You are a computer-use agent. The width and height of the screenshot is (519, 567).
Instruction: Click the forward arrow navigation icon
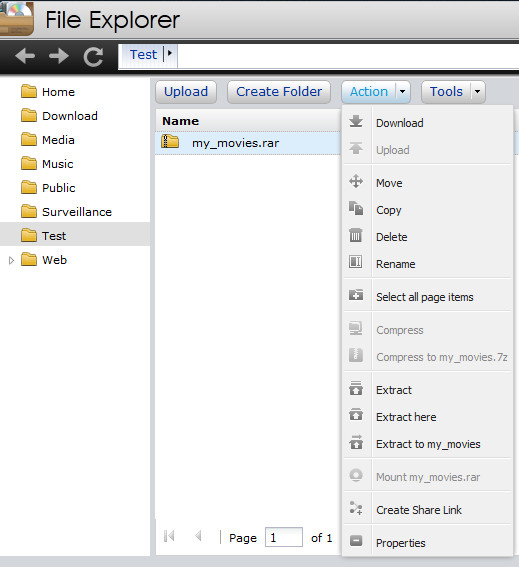coord(59,56)
